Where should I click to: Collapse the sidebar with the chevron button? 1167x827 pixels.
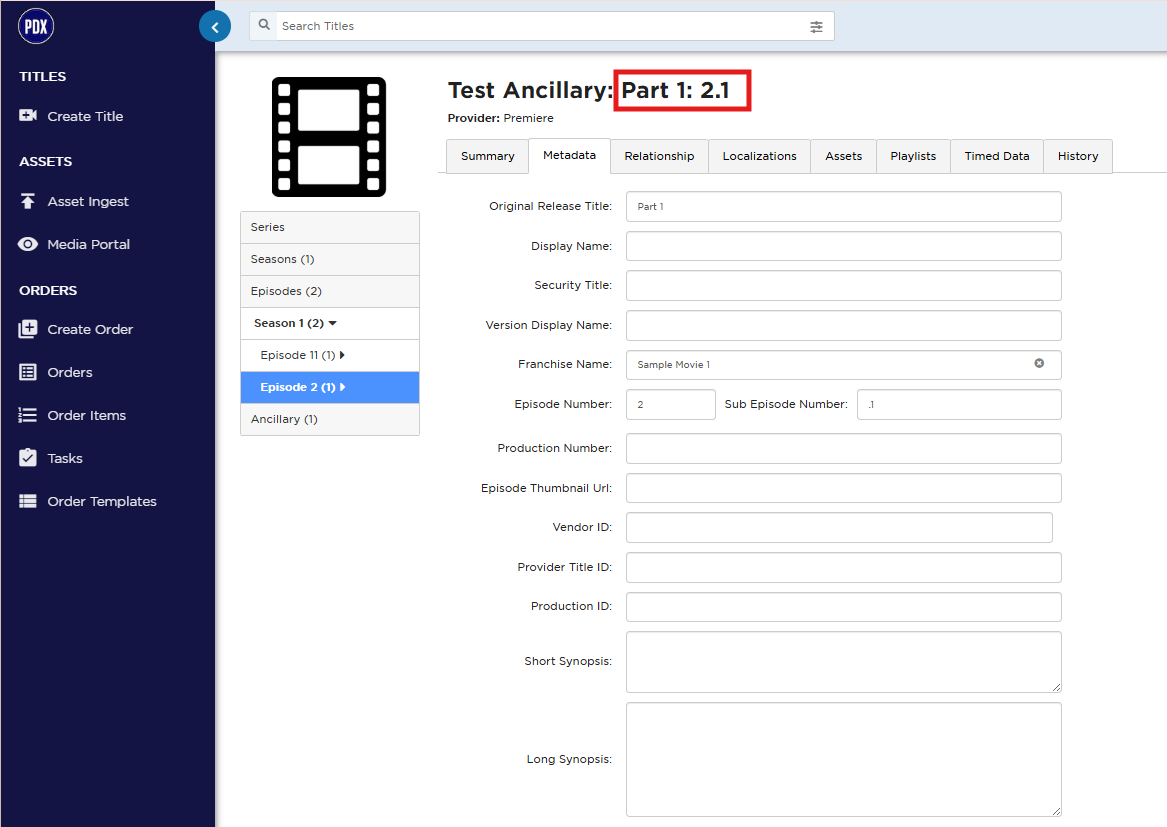pos(215,28)
